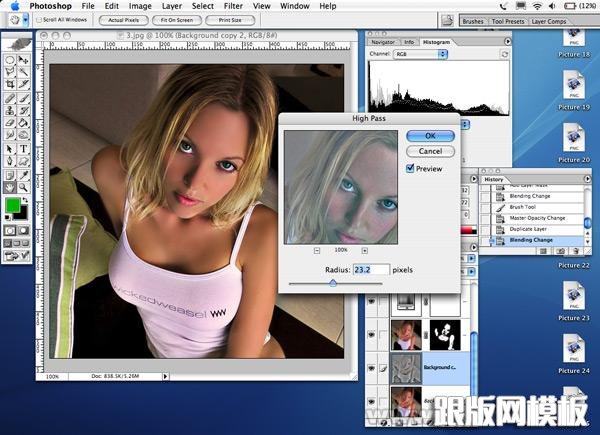
Task: Open the histogram Channel RGB dropdown
Action: (x=420, y=54)
